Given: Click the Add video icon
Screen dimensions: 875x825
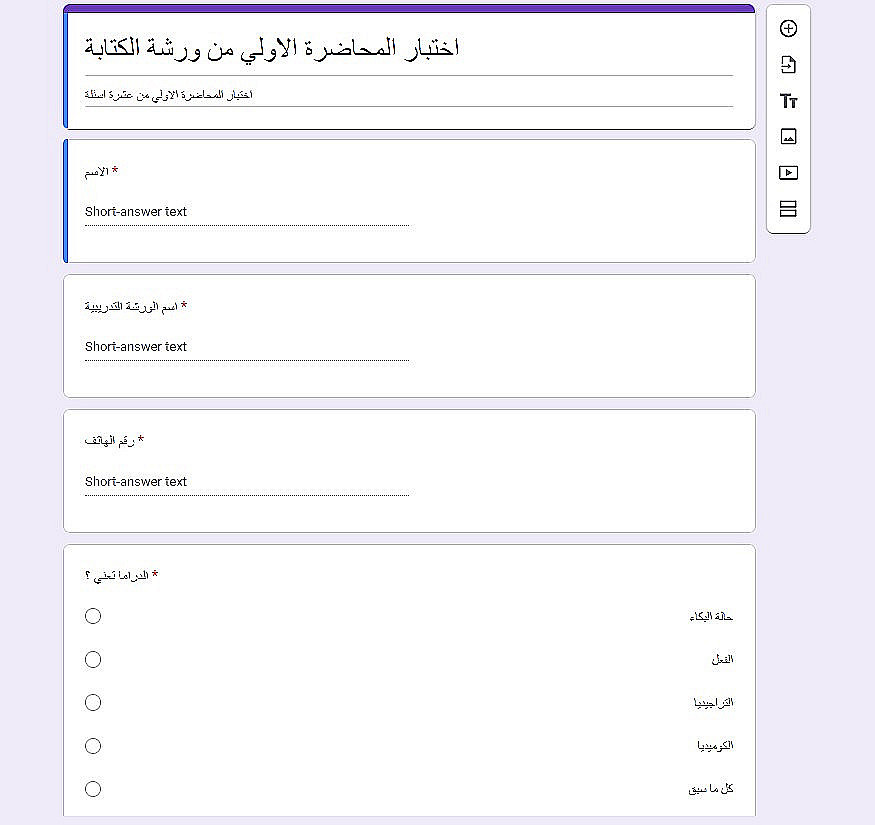Looking at the screenshot, I should pyautogui.click(x=788, y=173).
